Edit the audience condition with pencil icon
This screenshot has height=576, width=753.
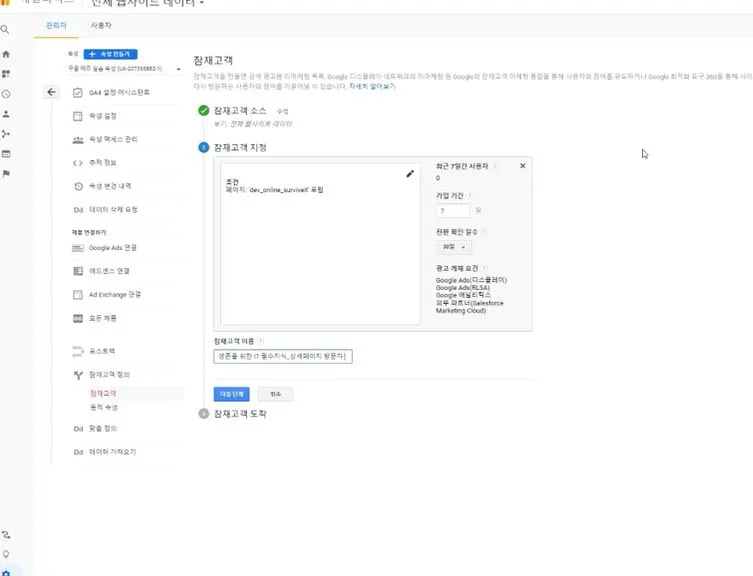[x=410, y=174]
